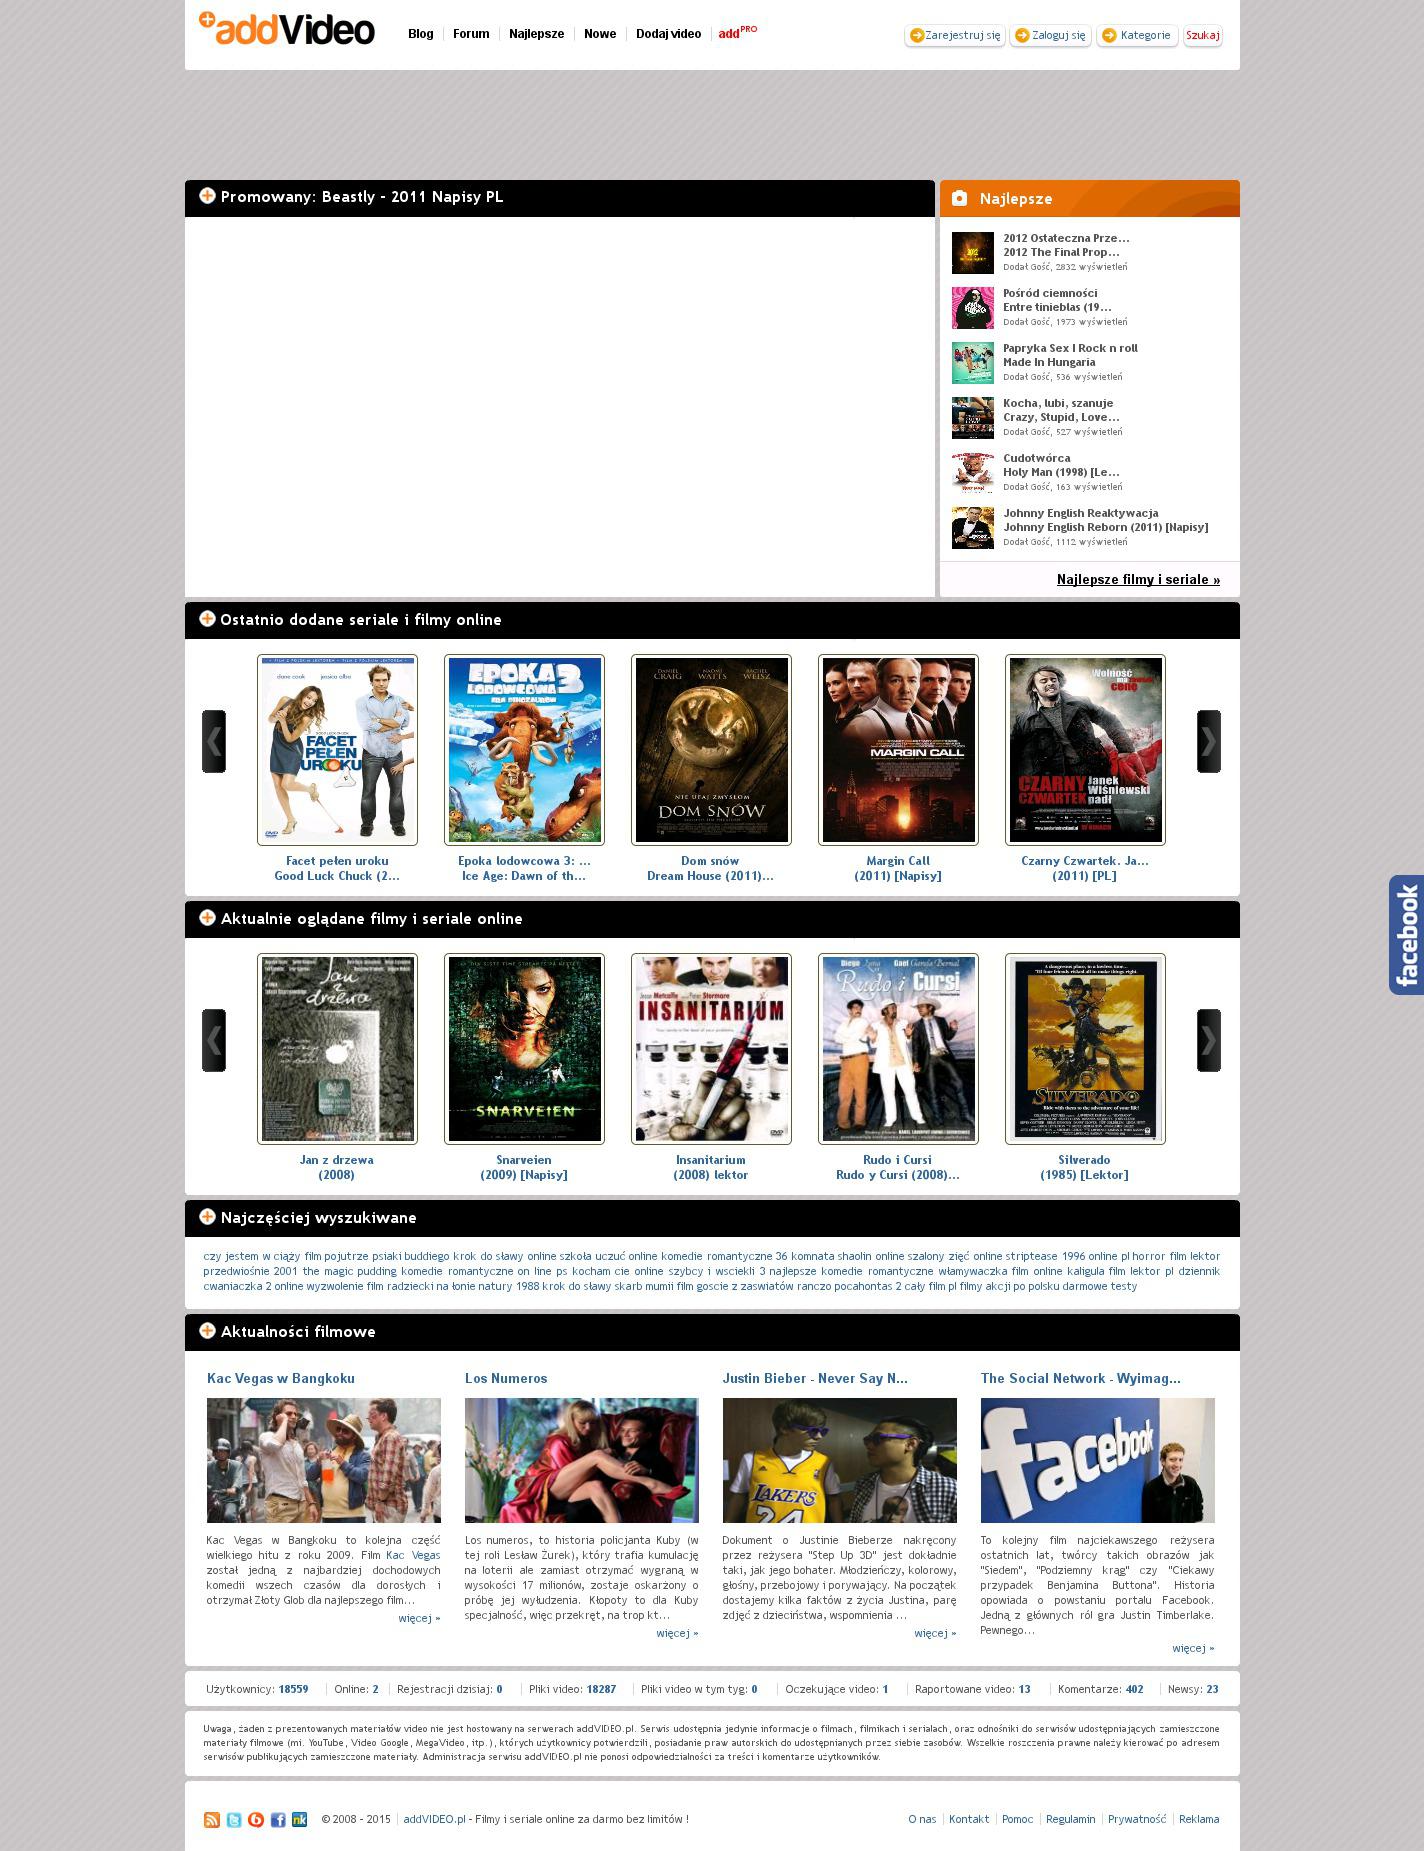
Task: Open the Facebook icon in the footer
Action: click(x=278, y=1819)
